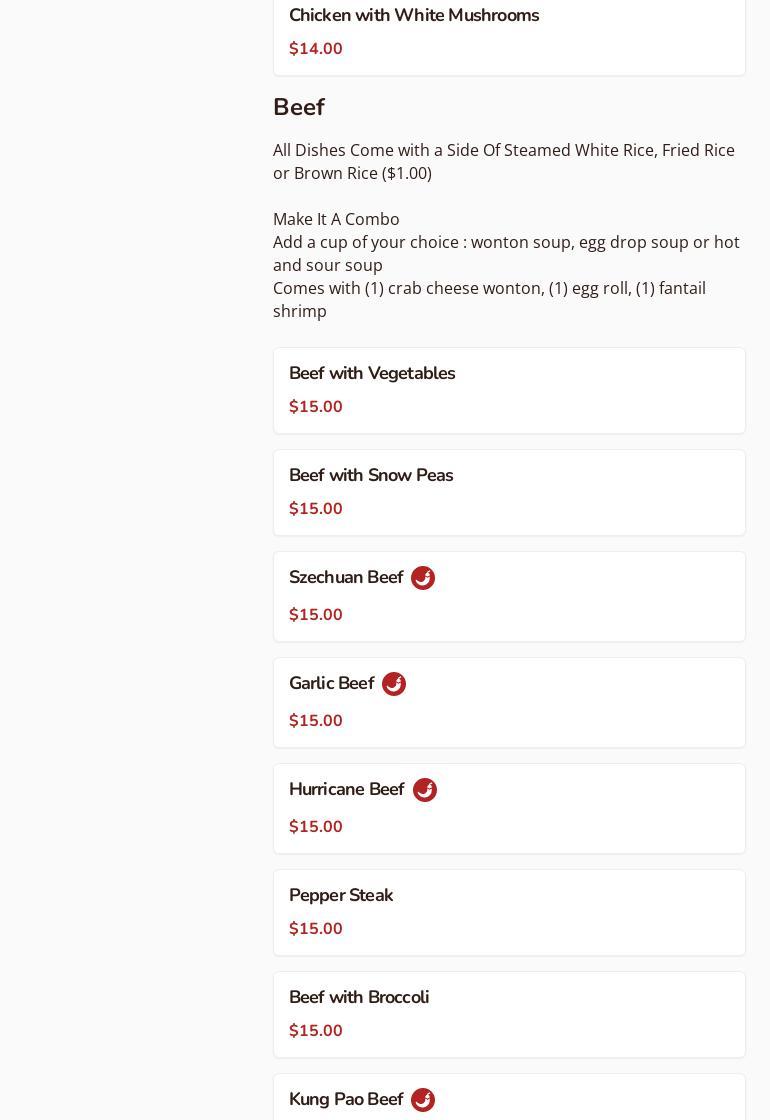Viewport: 770px width, 1120px height.
Task: Click the $15.00 price under Beef with Vegetables
Action: pyautogui.click(x=316, y=407)
